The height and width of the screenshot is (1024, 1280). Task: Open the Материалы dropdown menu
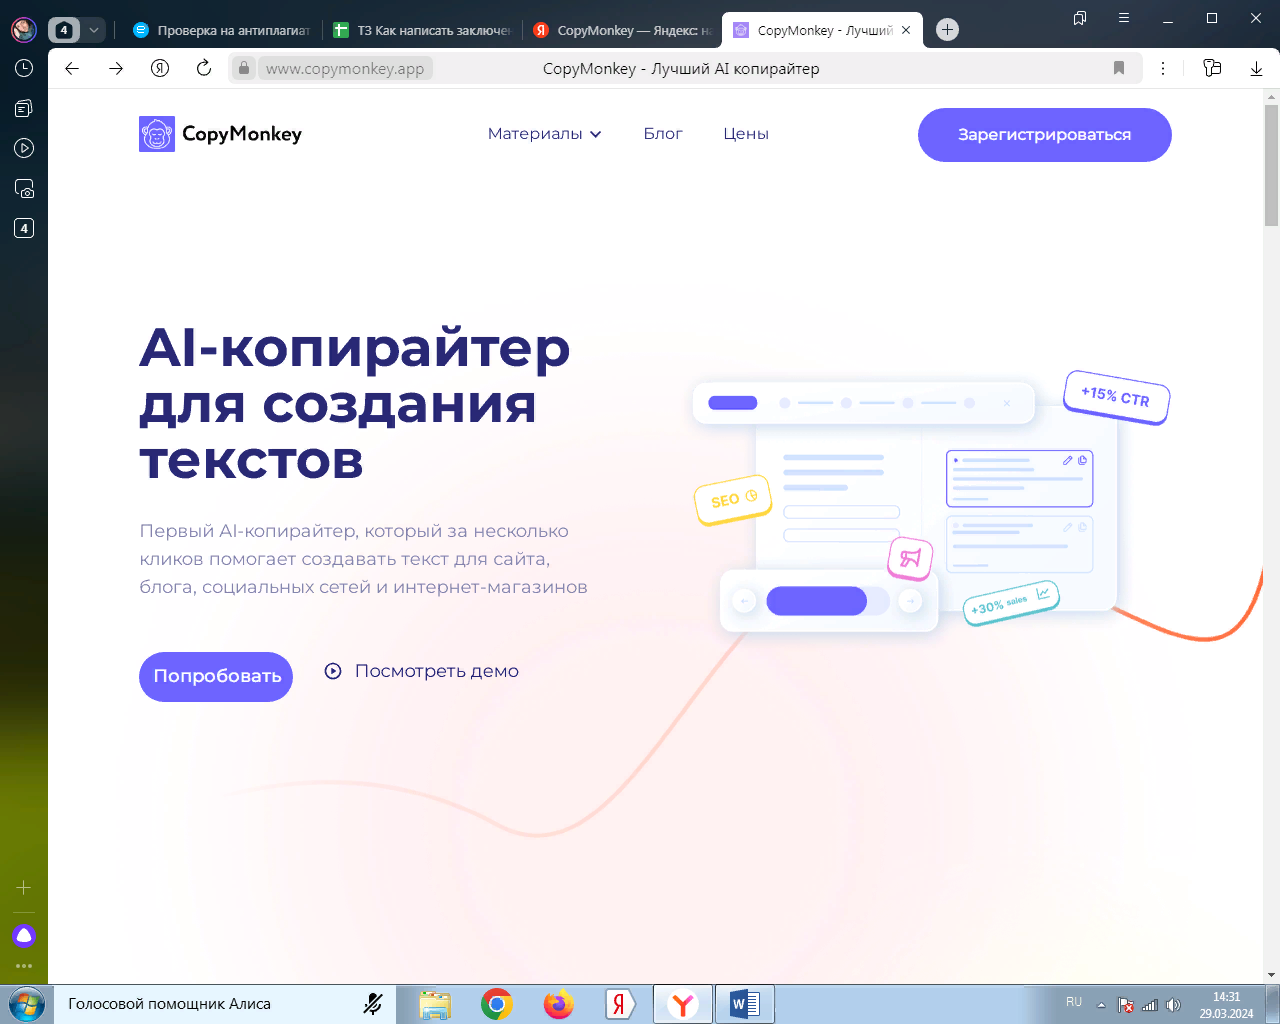point(543,133)
